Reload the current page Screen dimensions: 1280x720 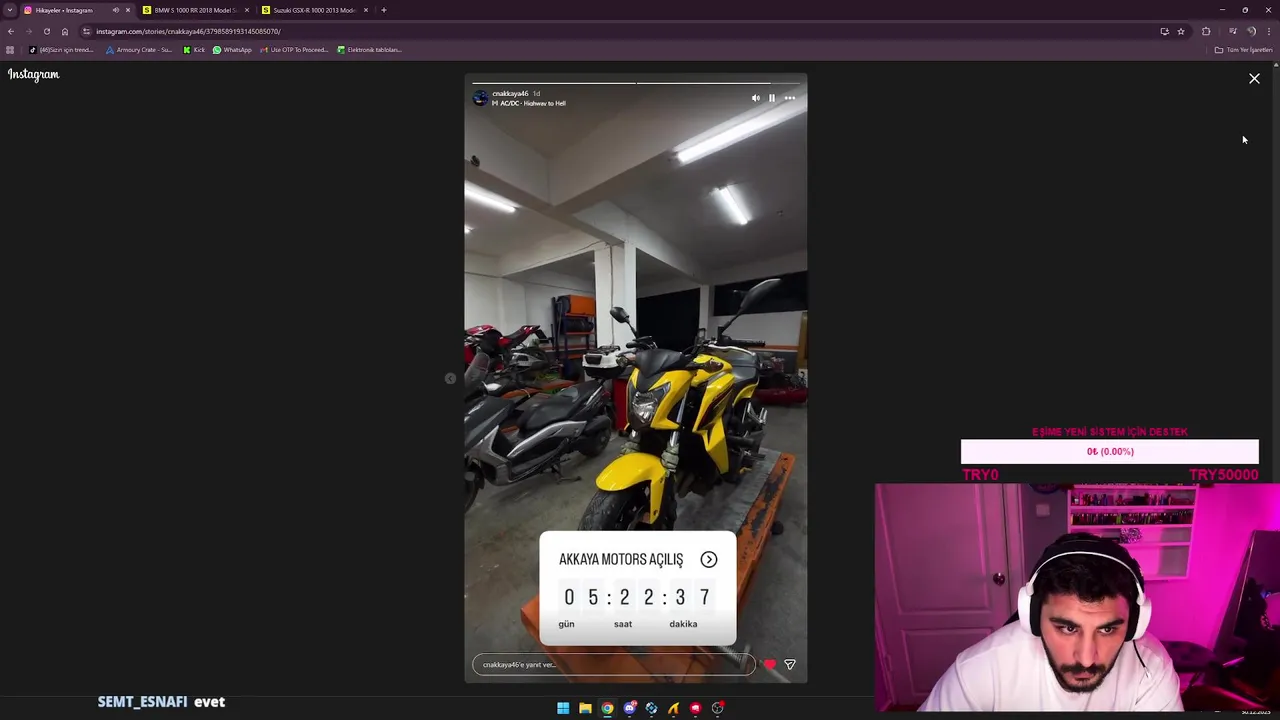(x=46, y=31)
